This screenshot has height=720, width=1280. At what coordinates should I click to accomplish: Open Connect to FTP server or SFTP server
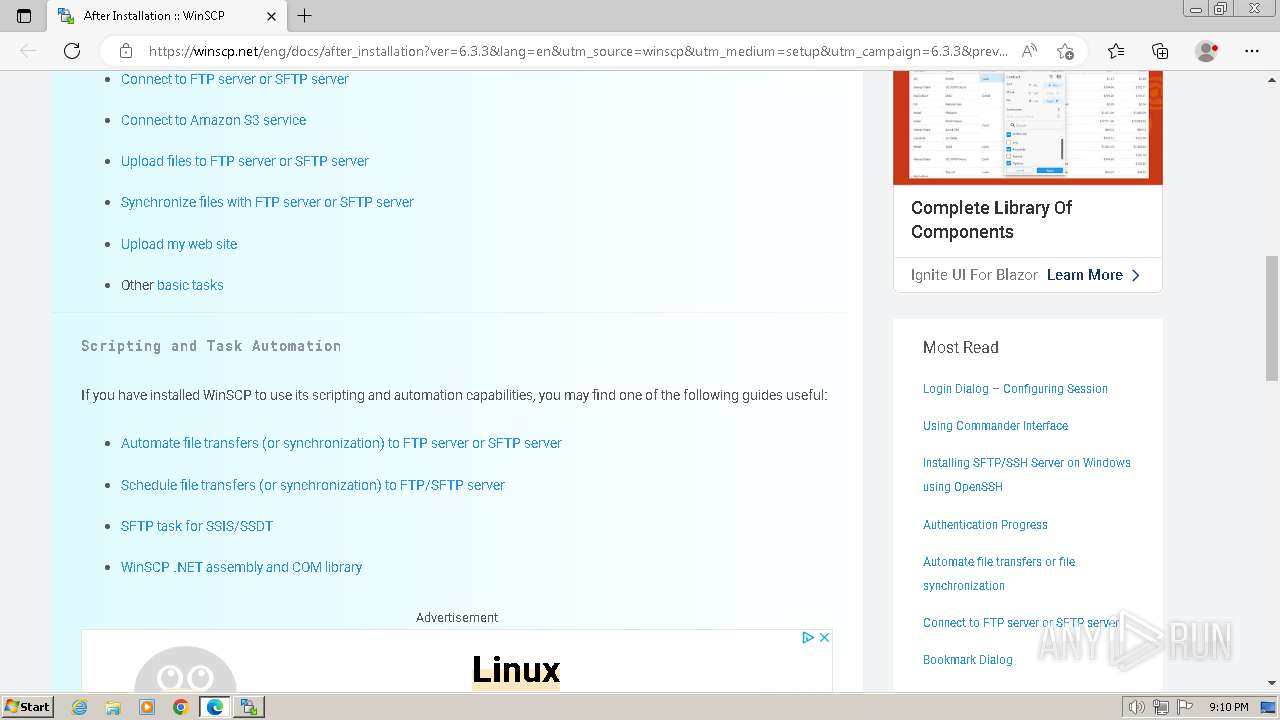coord(235,79)
